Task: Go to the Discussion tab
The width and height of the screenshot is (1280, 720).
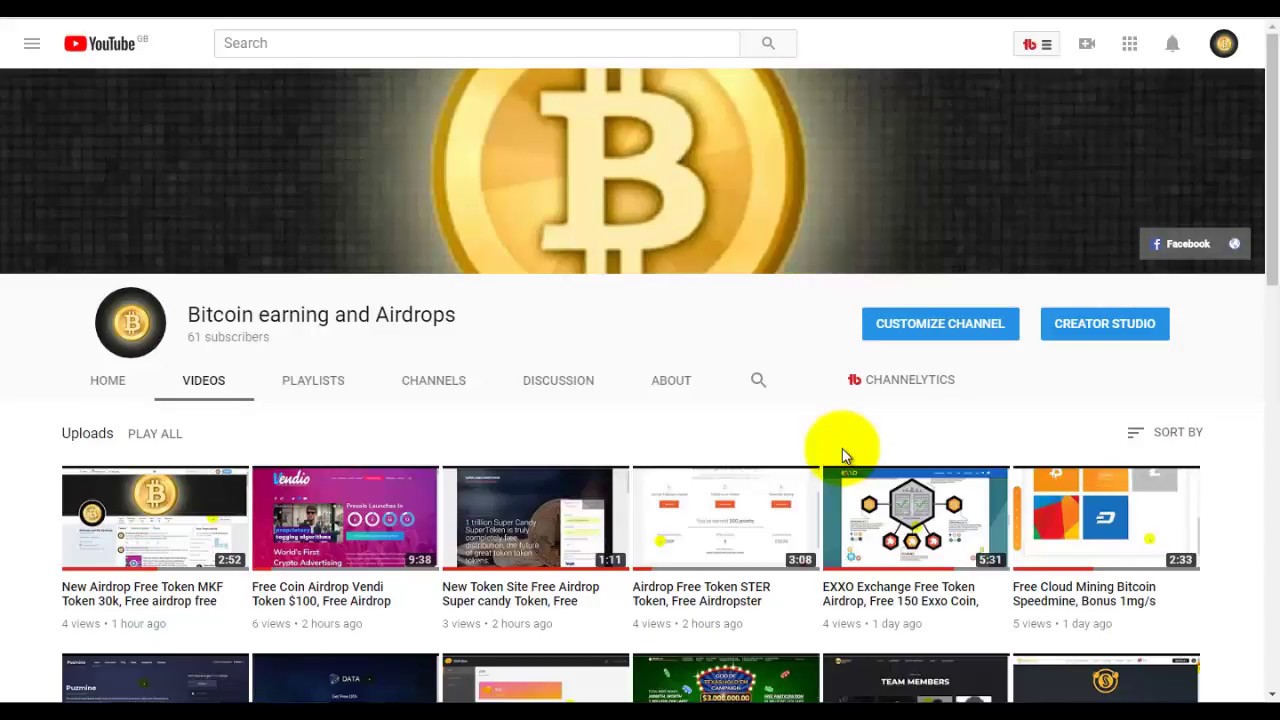Action: (x=558, y=380)
